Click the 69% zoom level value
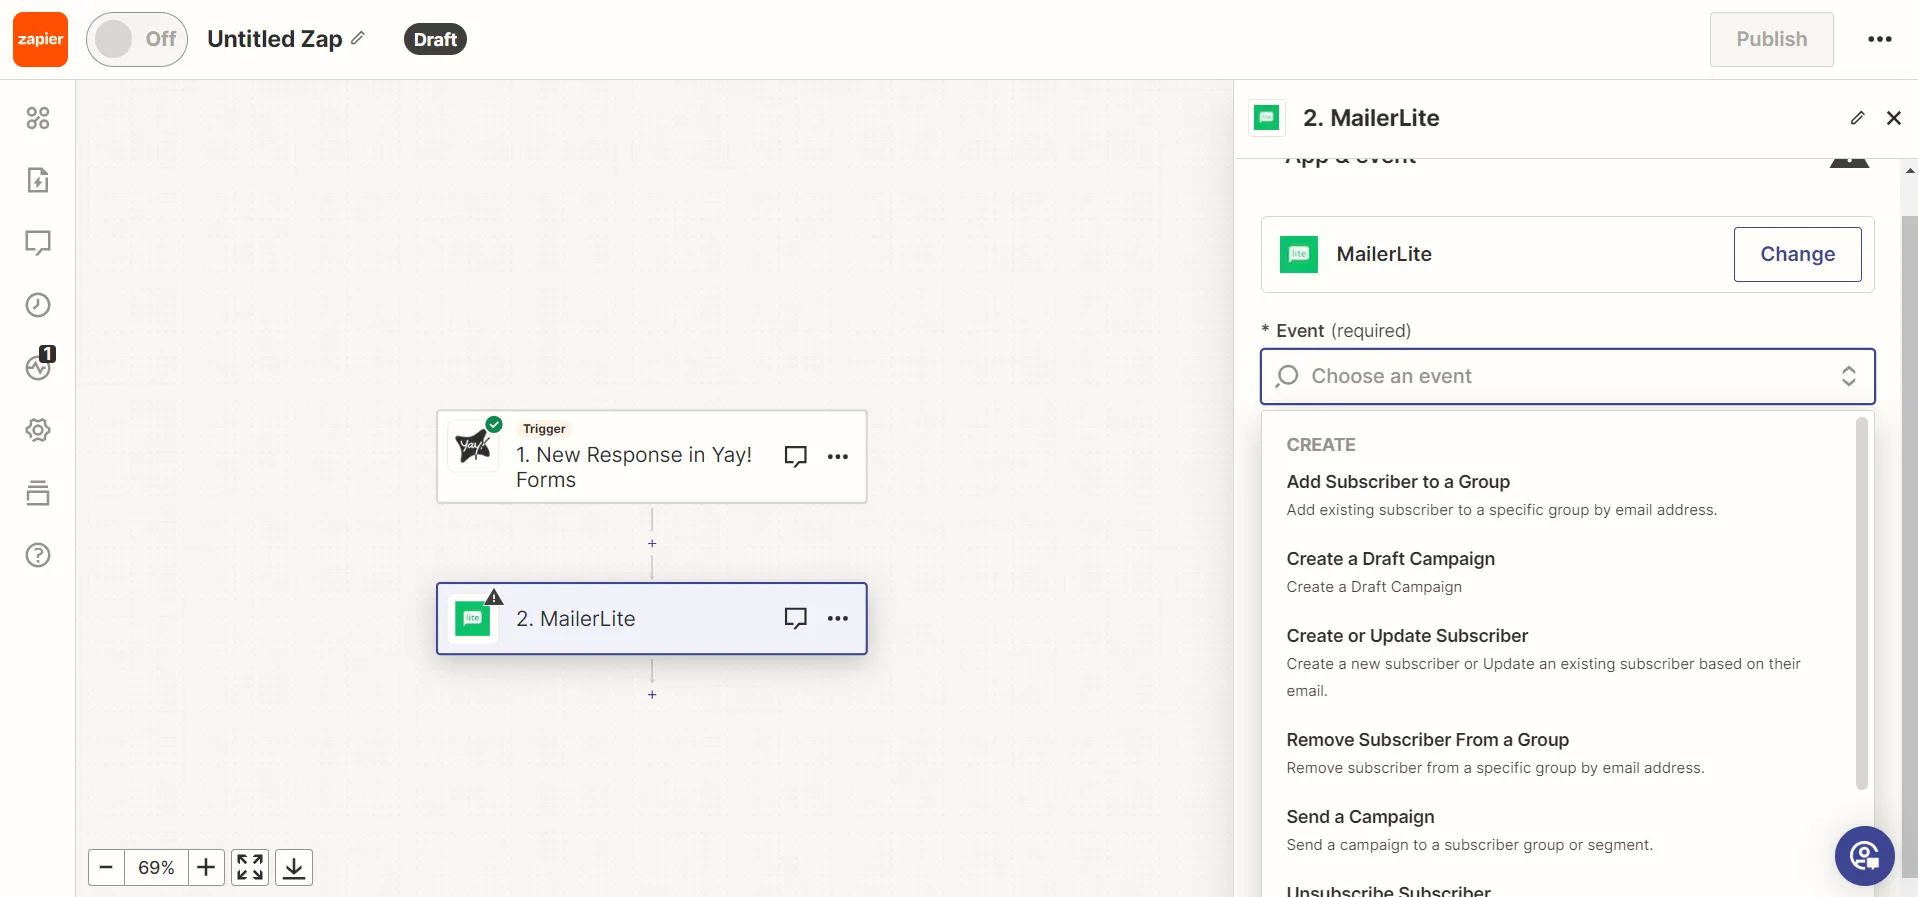Image resolution: width=1918 pixels, height=897 pixels. (x=156, y=867)
